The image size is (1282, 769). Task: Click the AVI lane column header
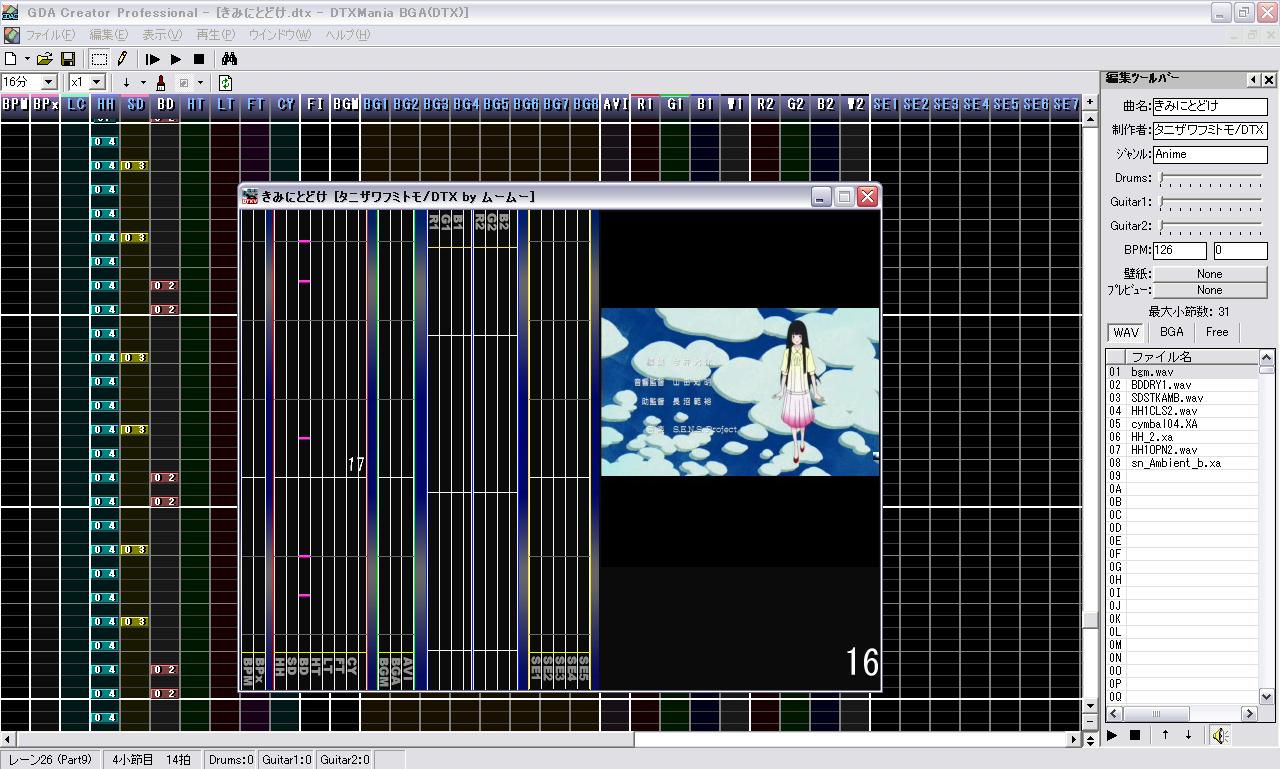coord(615,104)
